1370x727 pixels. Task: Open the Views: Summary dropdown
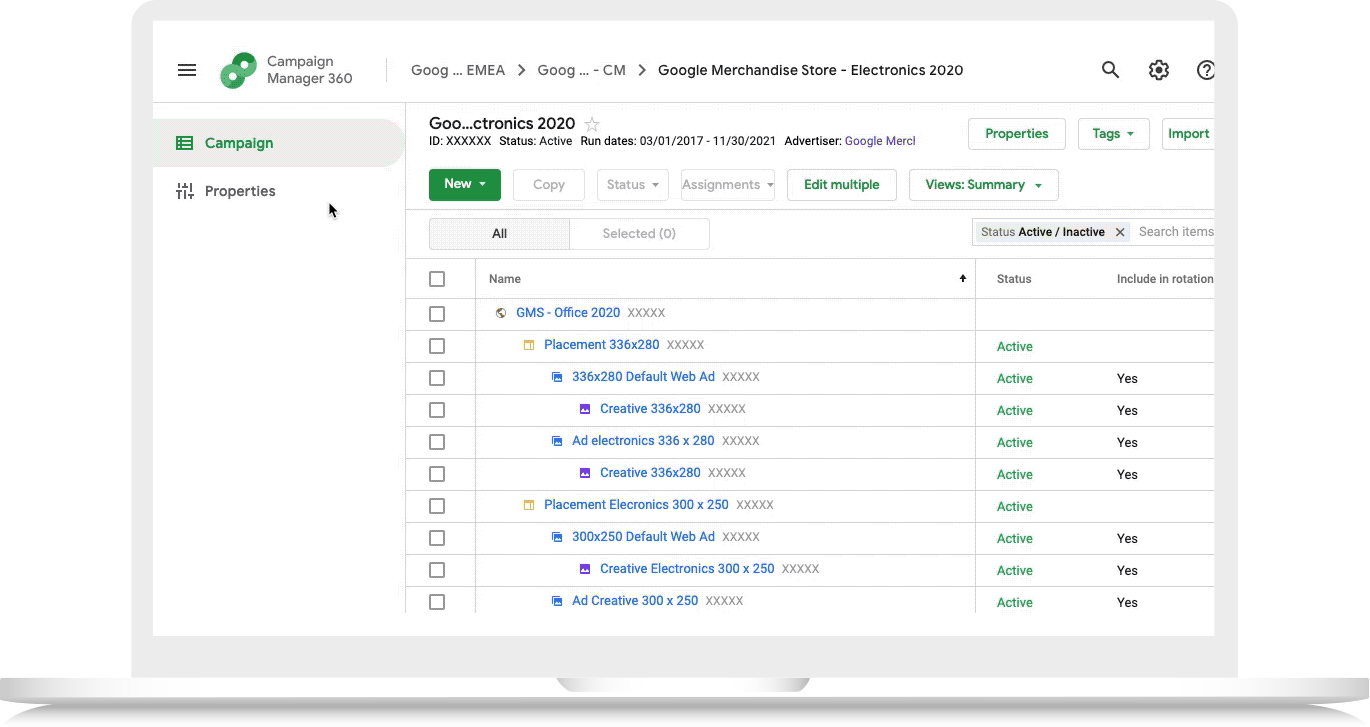pos(984,185)
